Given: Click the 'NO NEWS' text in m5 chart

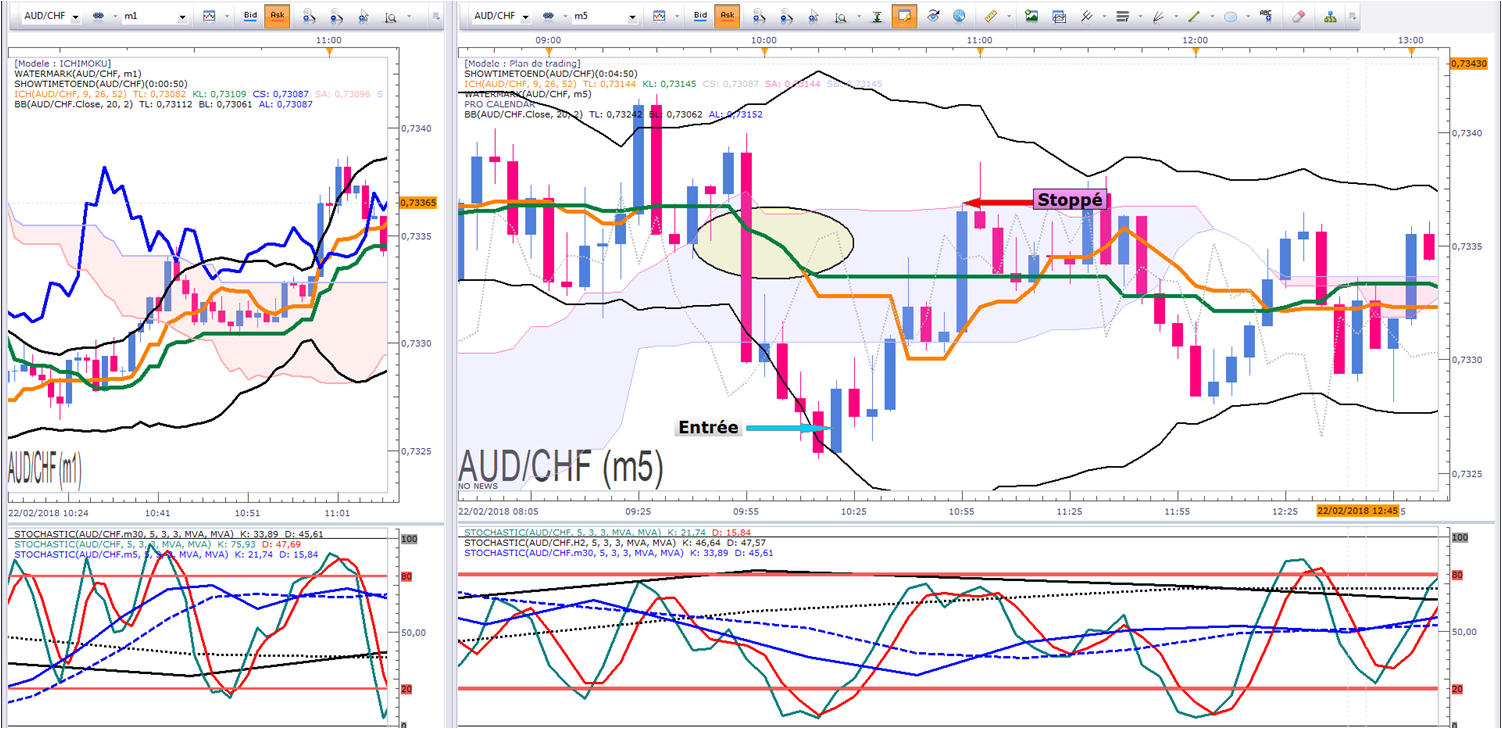Looking at the screenshot, I should click(x=480, y=486).
